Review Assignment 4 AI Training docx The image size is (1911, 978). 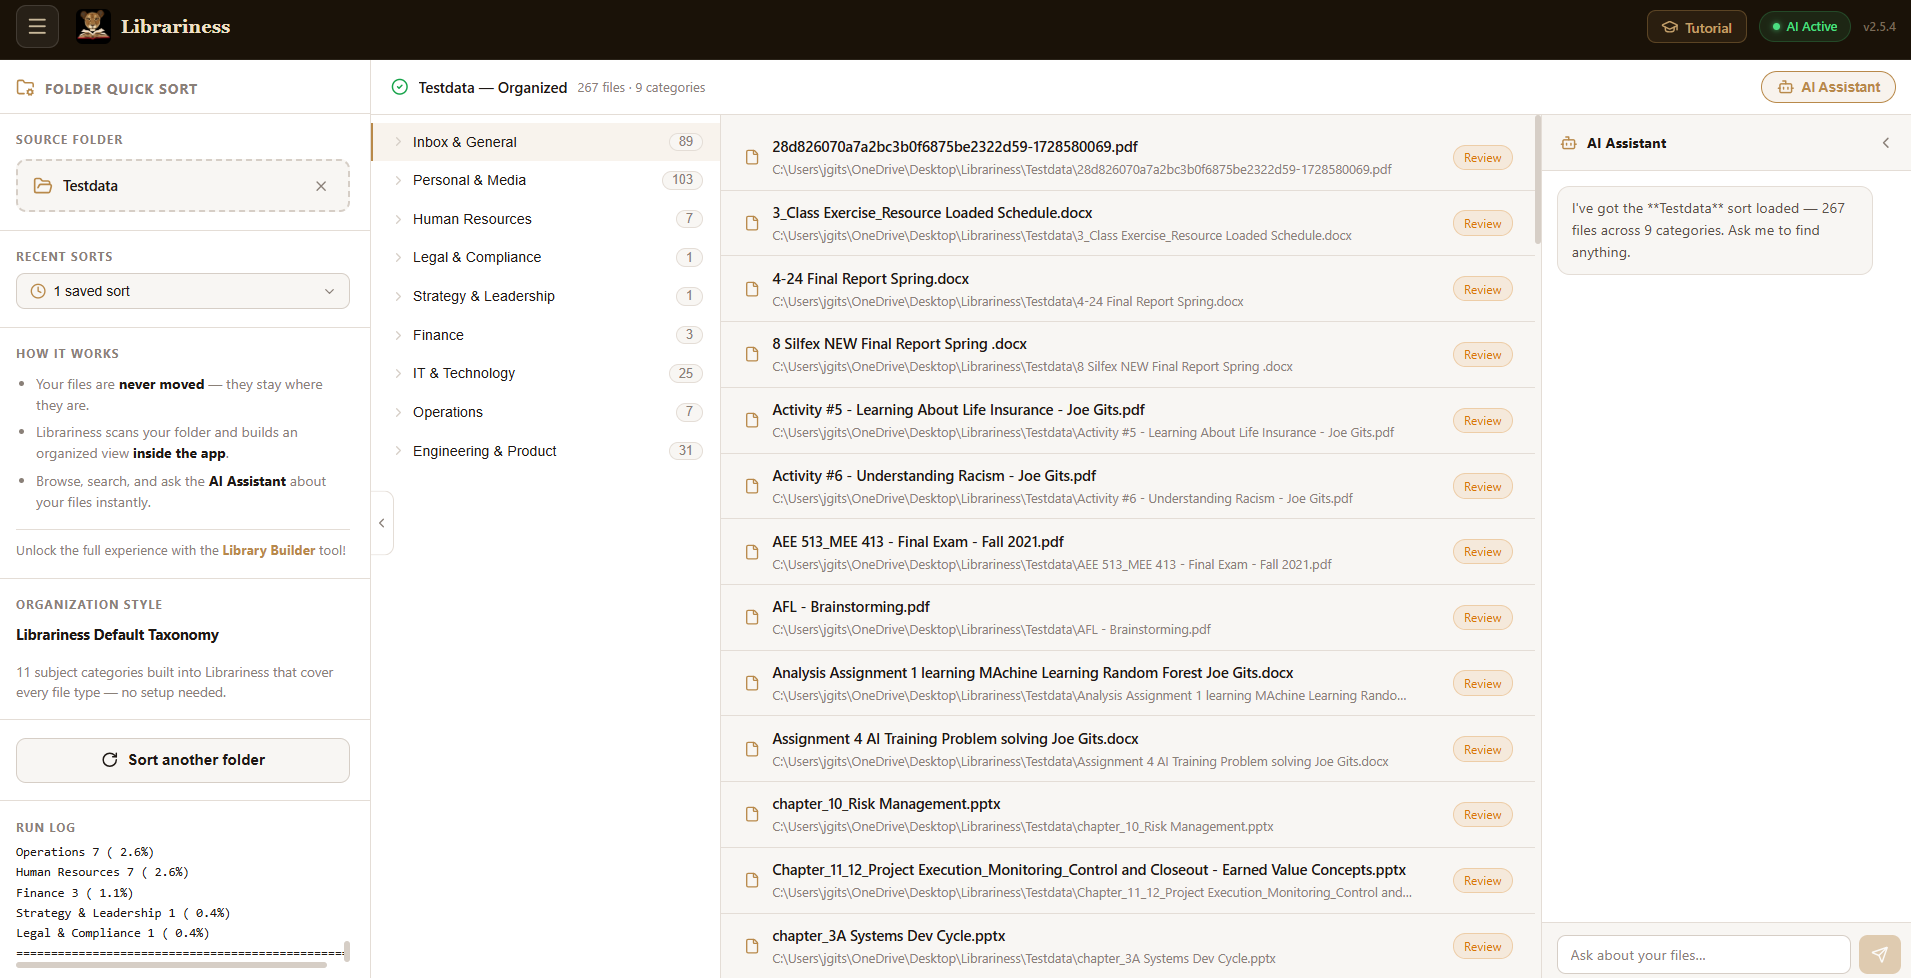1482,750
